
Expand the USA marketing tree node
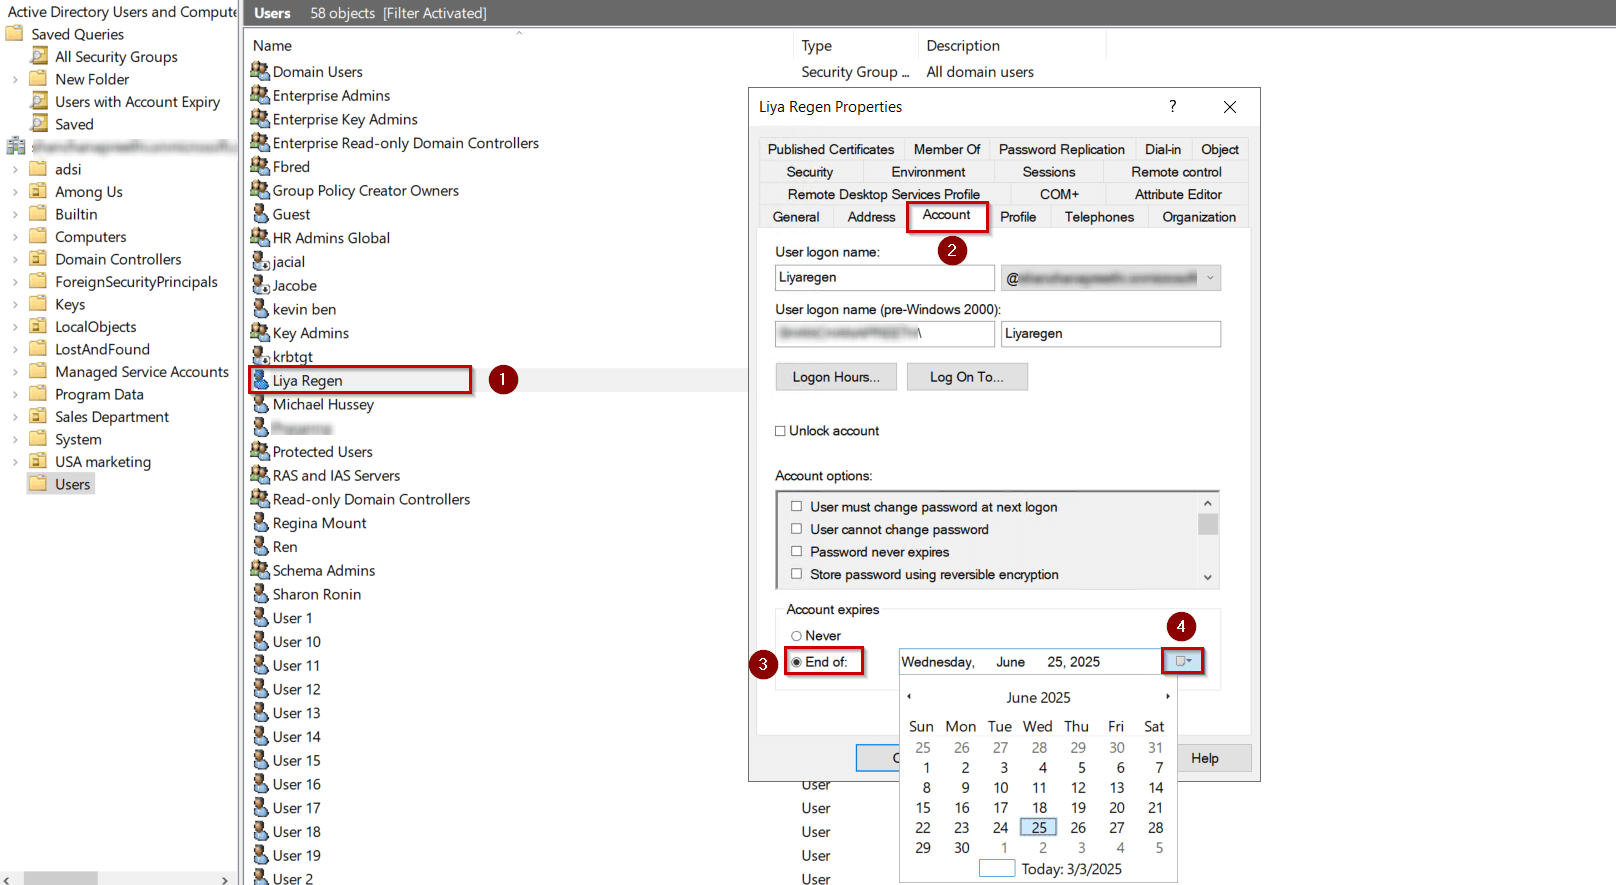pyautogui.click(x=15, y=462)
